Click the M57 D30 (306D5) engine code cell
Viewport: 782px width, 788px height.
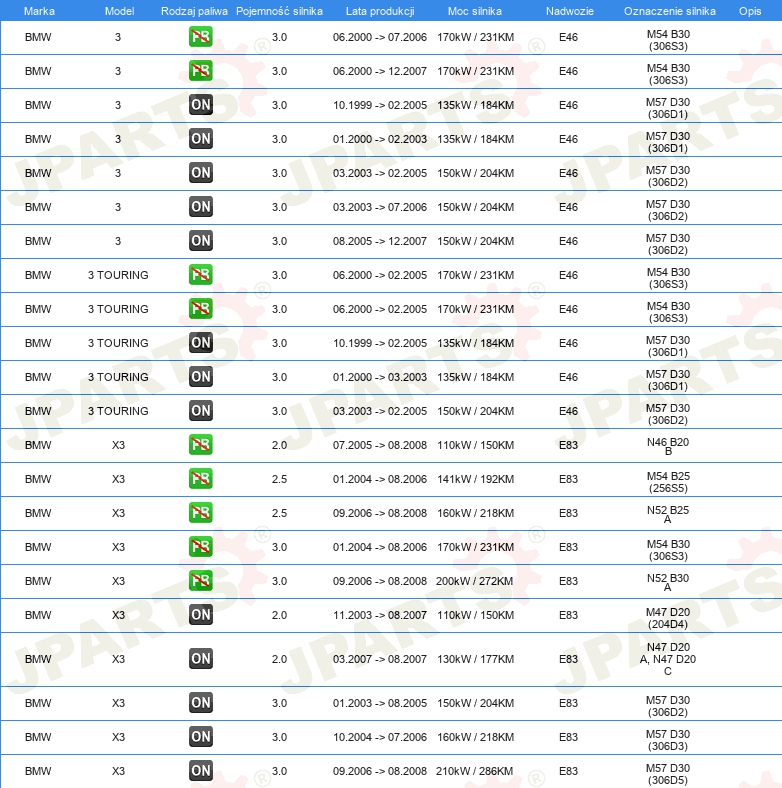(668, 771)
